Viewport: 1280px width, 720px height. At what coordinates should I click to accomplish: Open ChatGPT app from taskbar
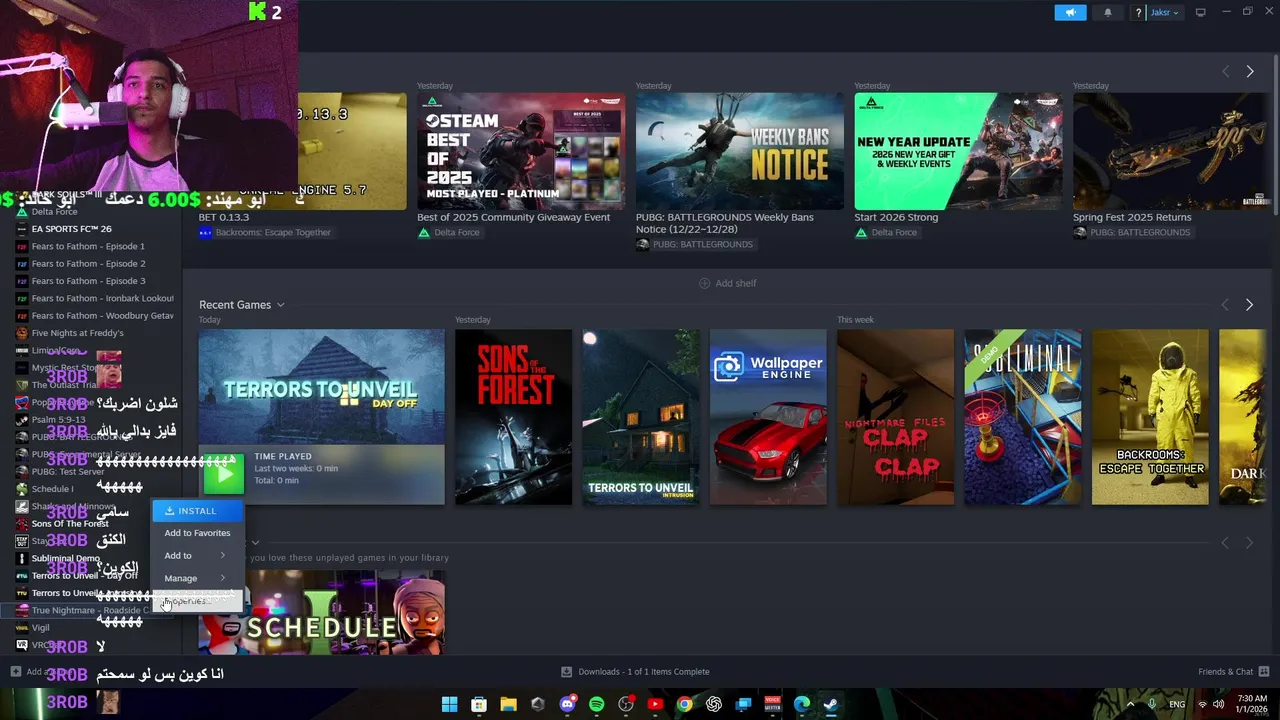tap(713, 704)
